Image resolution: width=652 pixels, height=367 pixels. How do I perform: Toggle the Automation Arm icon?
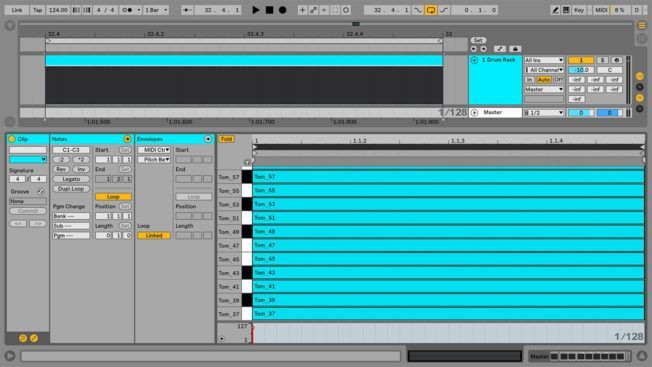click(314, 10)
